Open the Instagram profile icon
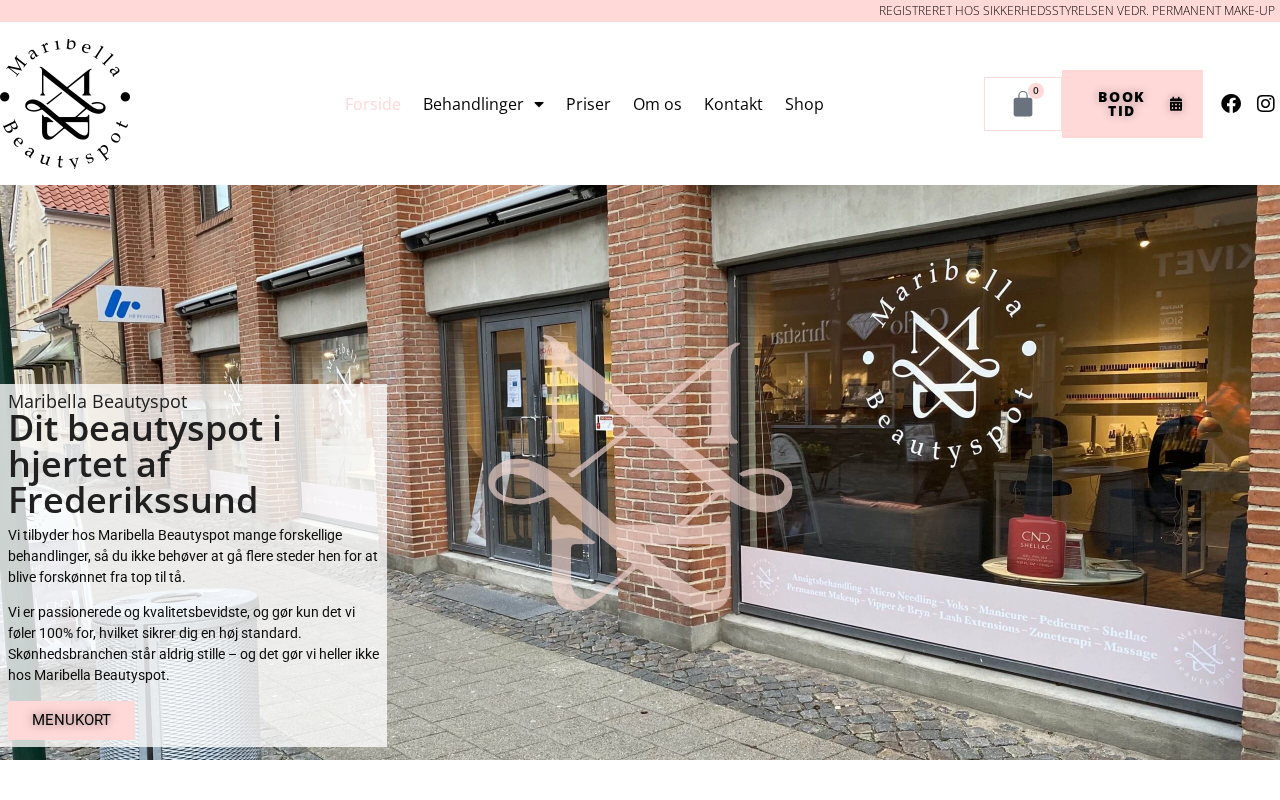 click(x=1266, y=103)
